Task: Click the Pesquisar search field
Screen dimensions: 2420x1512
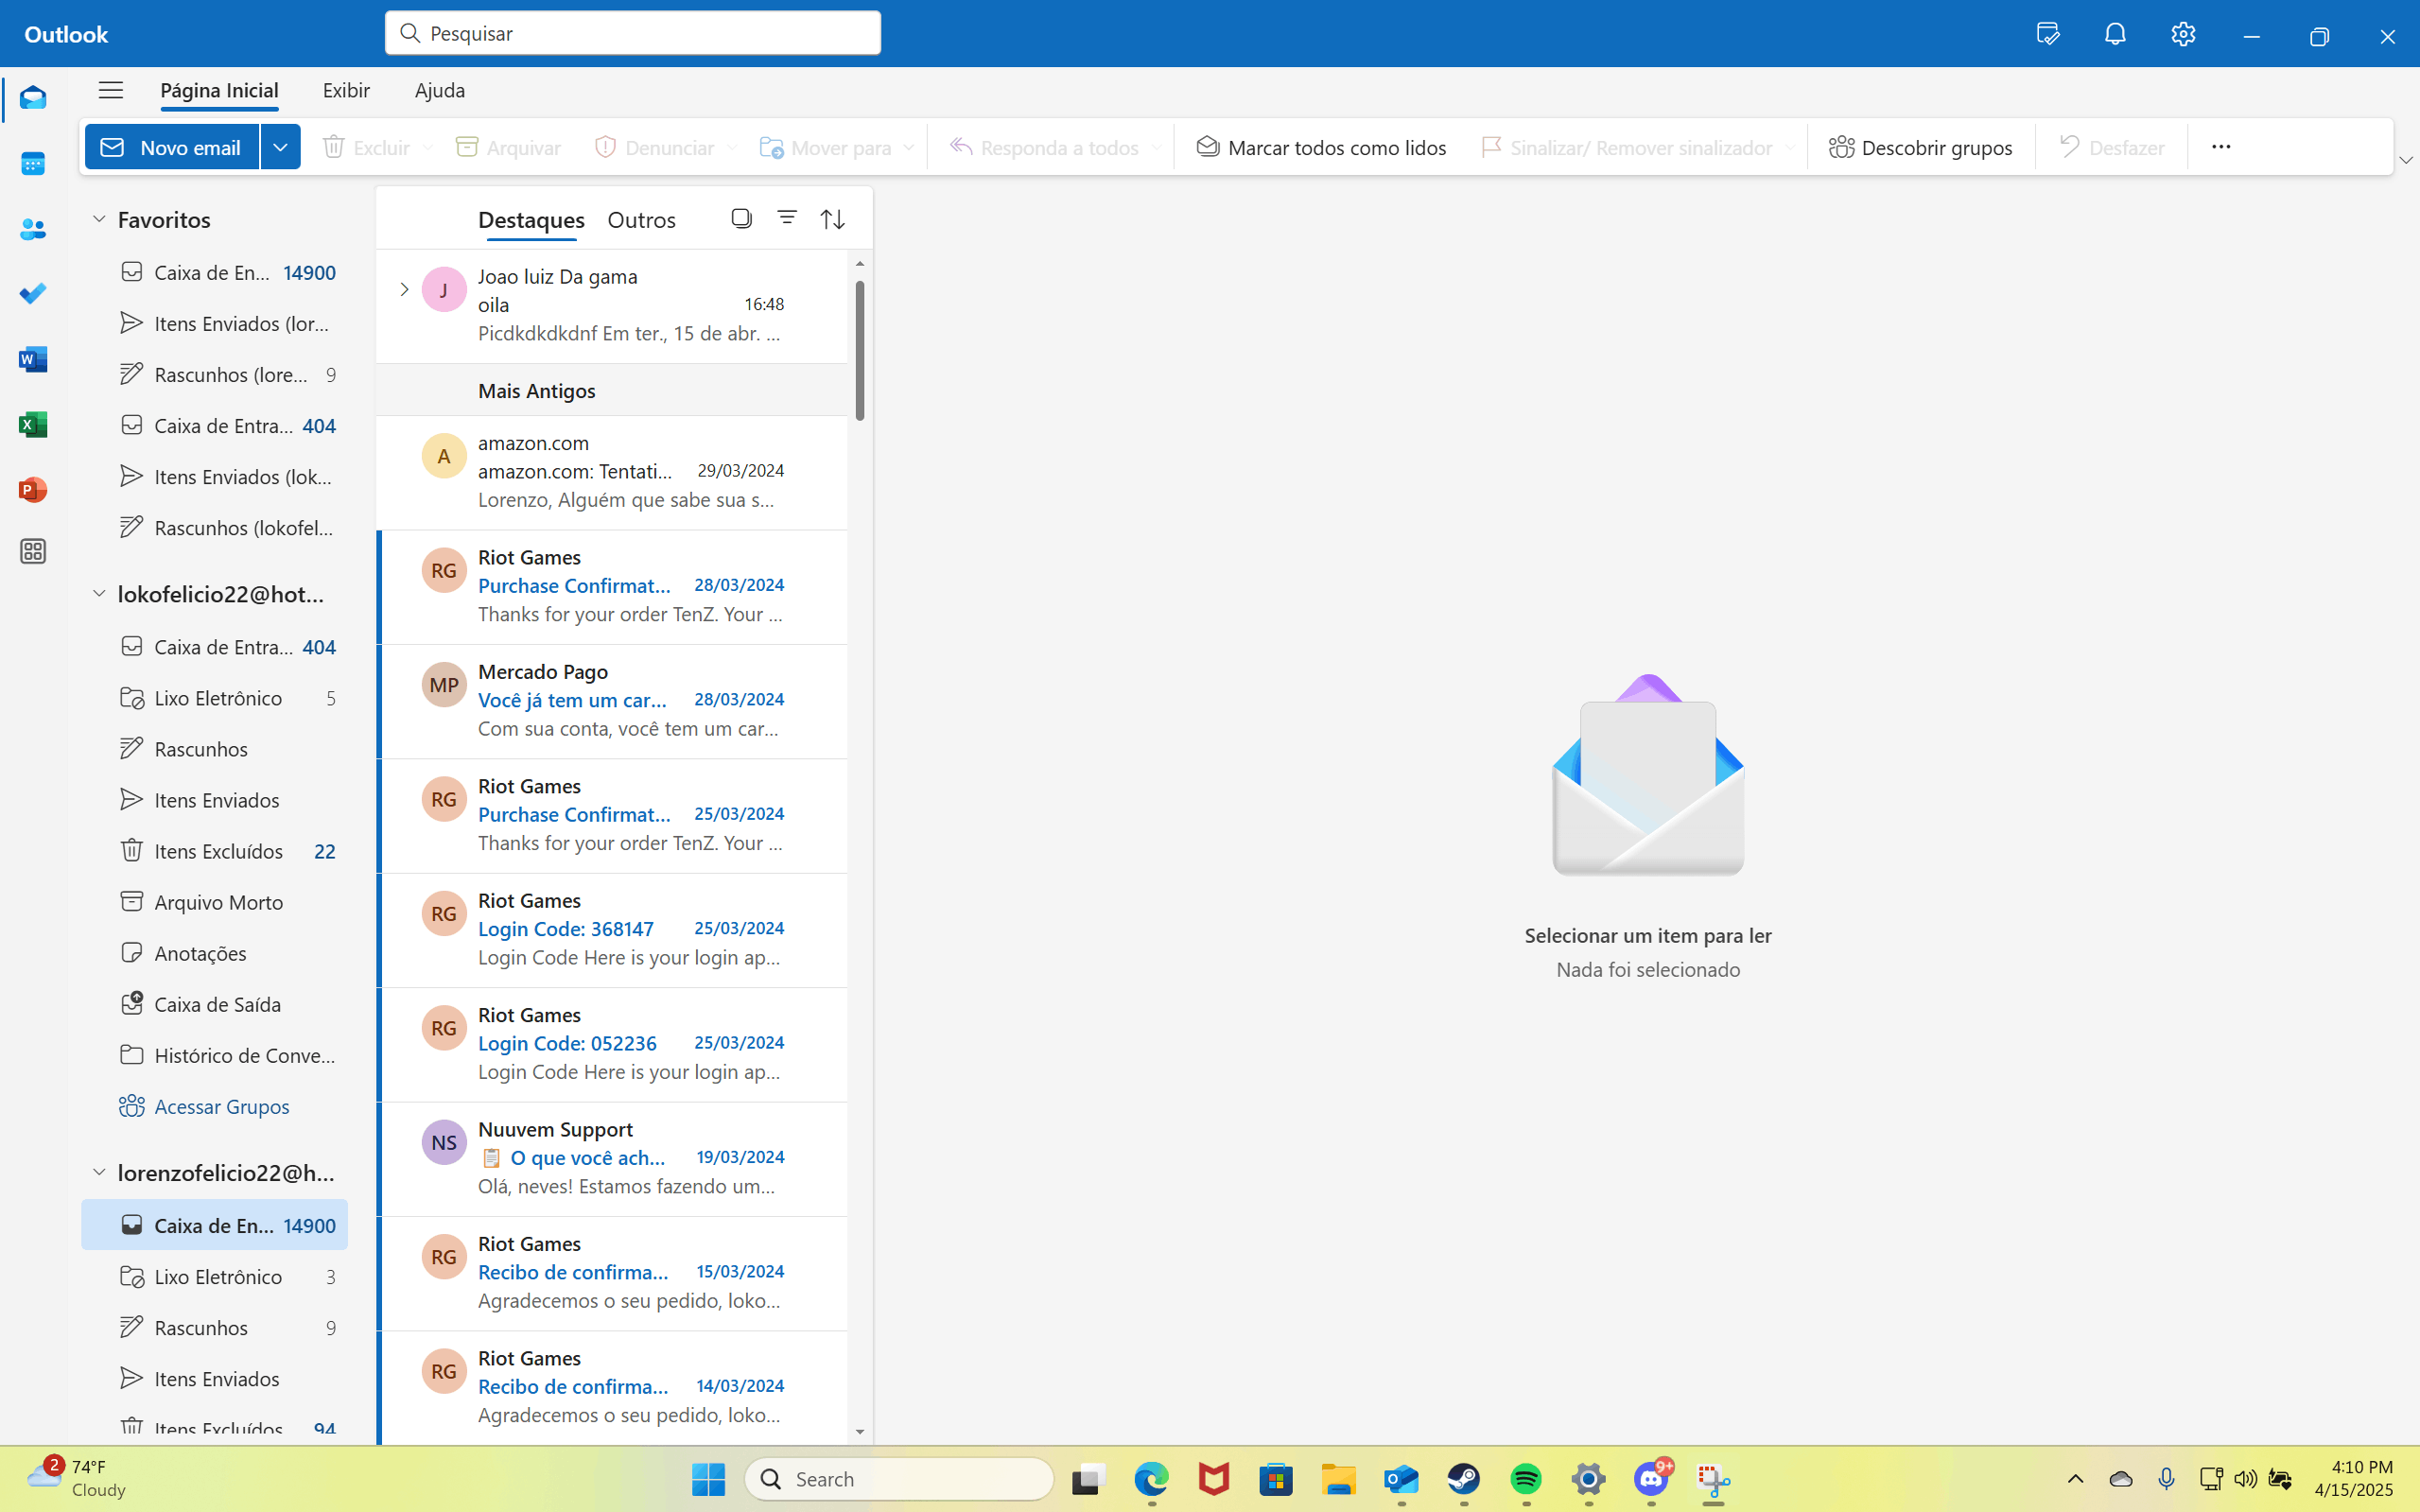Action: tap(633, 33)
